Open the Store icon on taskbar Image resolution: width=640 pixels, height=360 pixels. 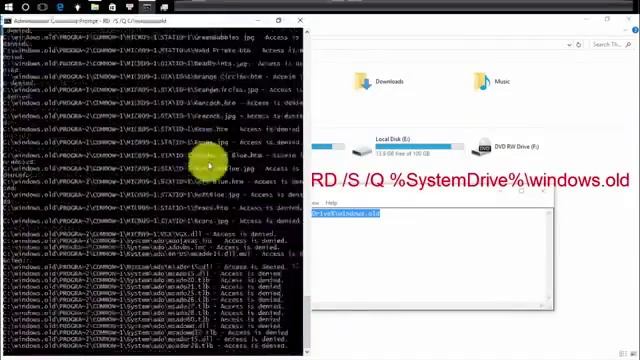[x=112, y=7]
